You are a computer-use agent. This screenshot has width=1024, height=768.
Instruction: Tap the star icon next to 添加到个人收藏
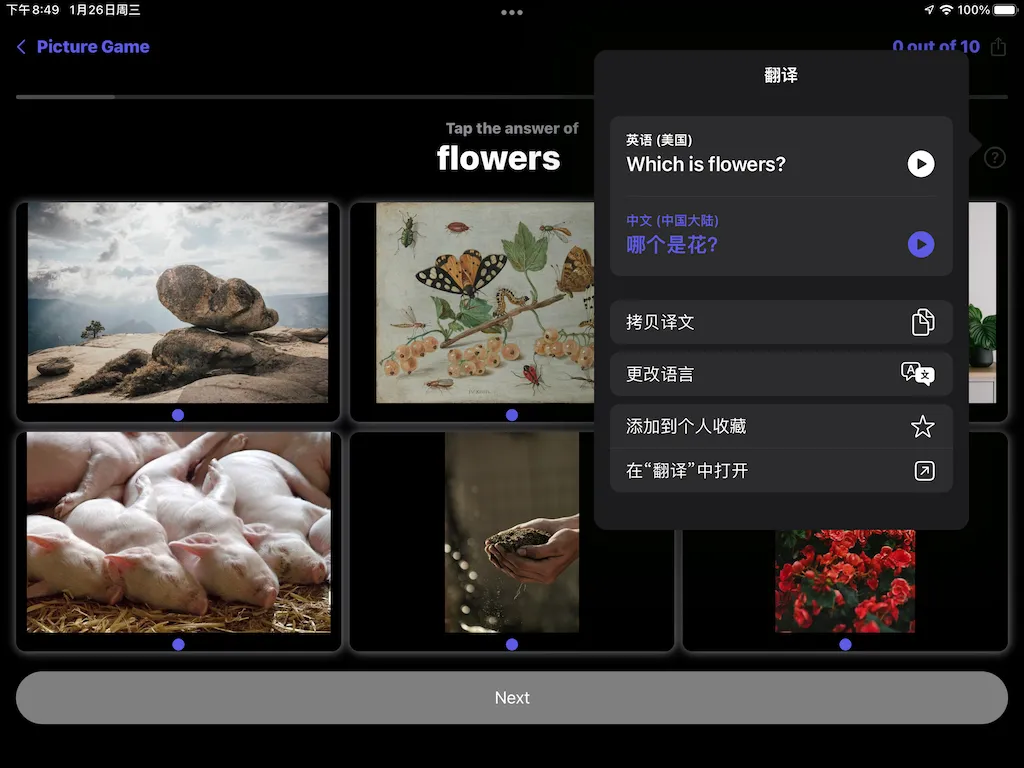921,426
